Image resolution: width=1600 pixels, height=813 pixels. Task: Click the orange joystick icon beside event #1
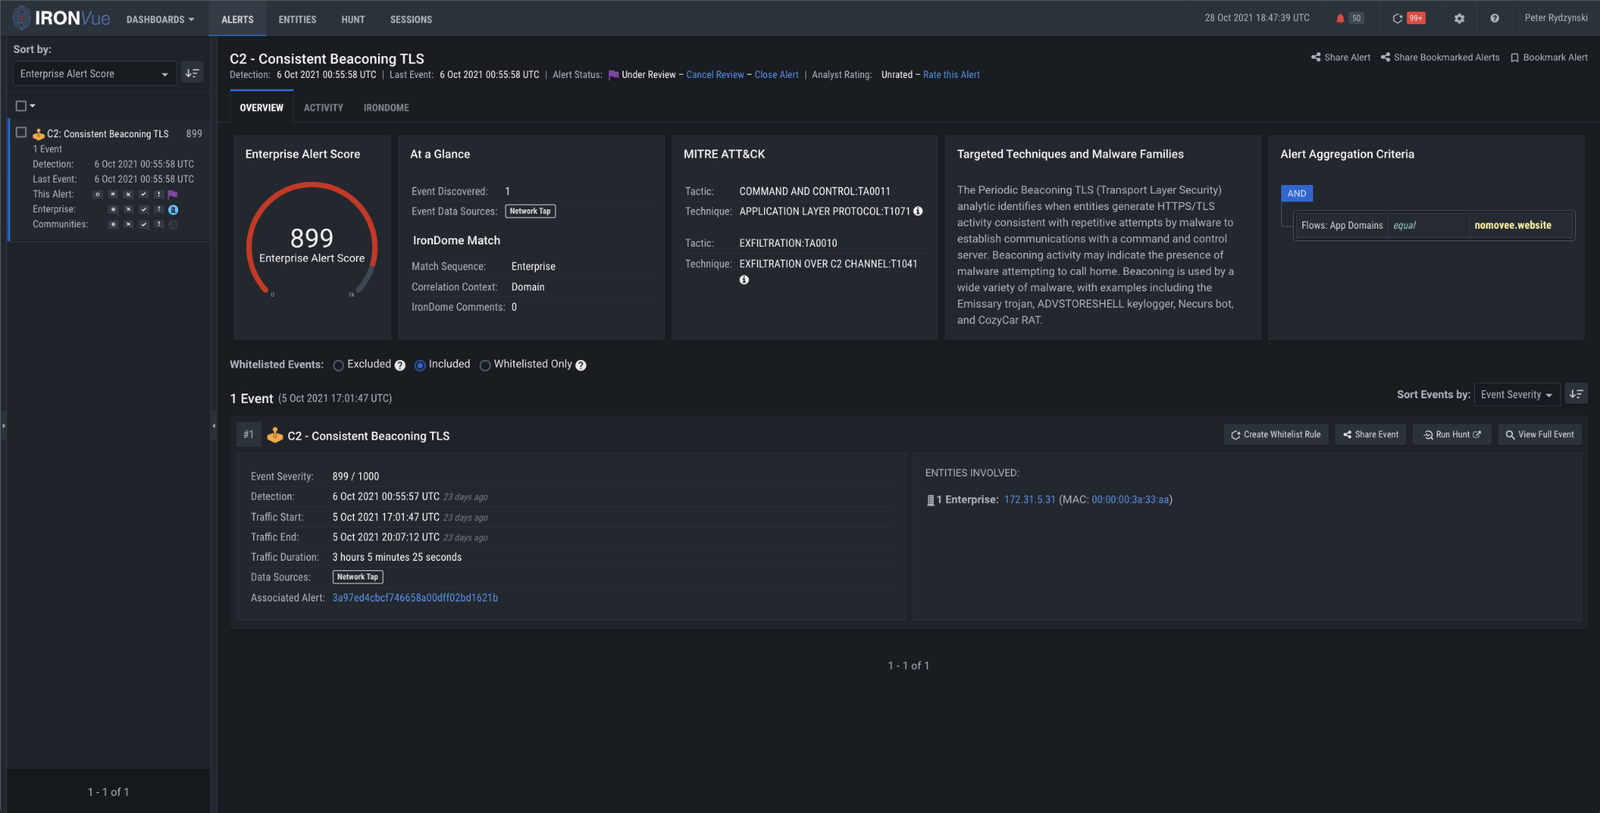pos(275,435)
